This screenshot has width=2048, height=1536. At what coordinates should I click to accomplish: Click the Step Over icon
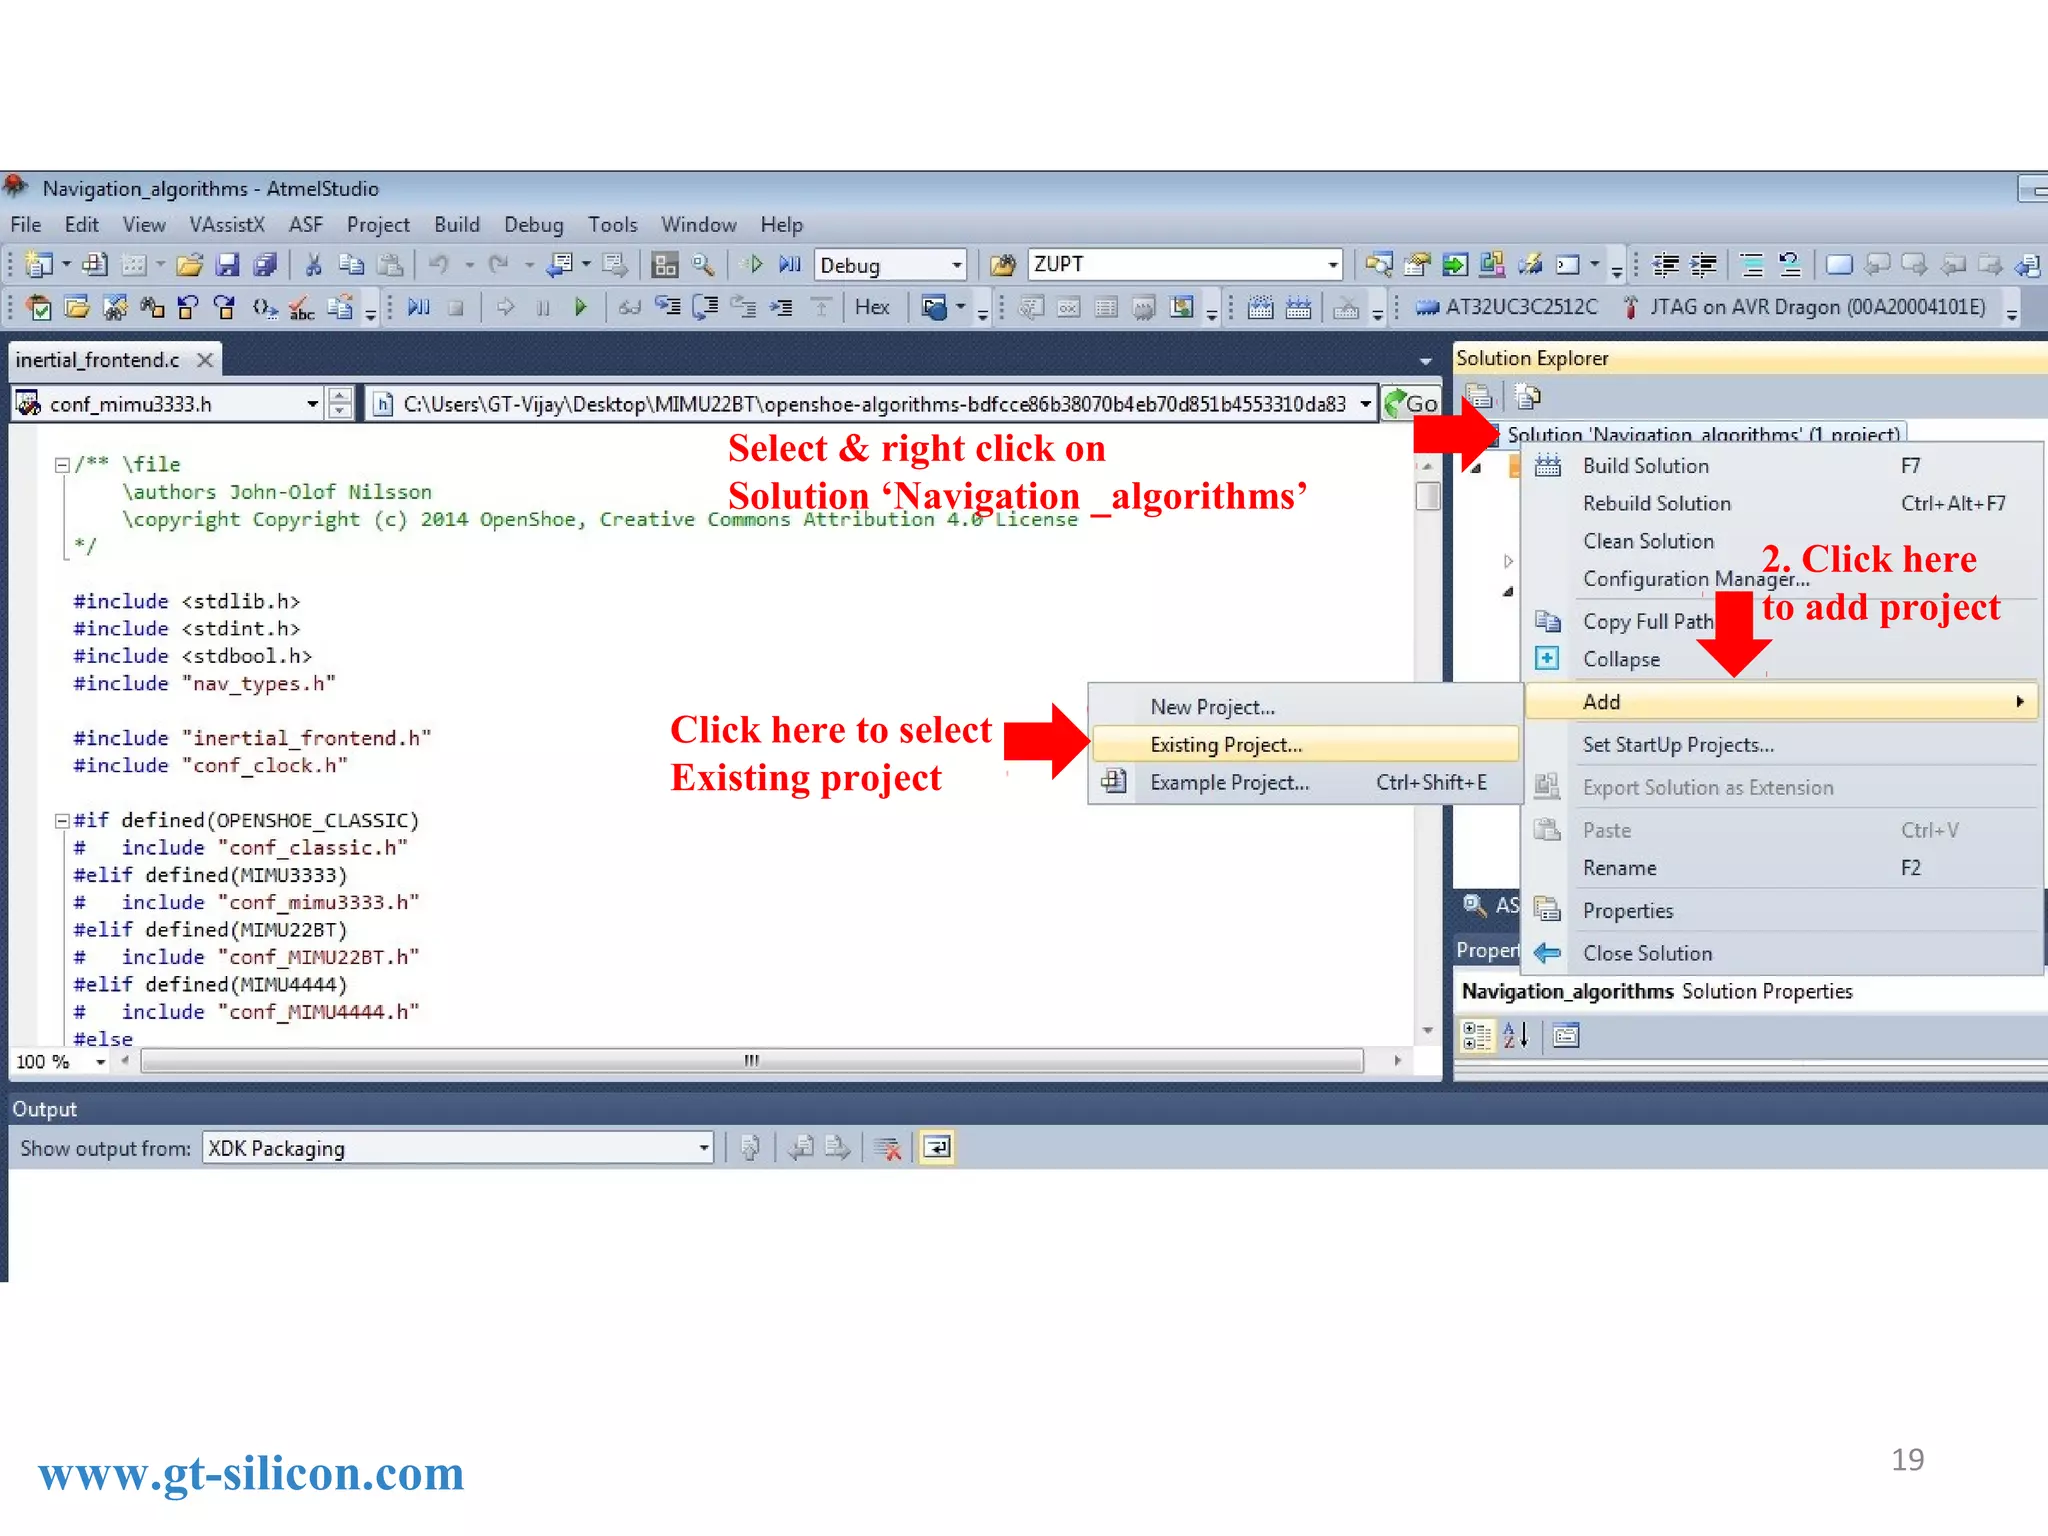point(705,308)
